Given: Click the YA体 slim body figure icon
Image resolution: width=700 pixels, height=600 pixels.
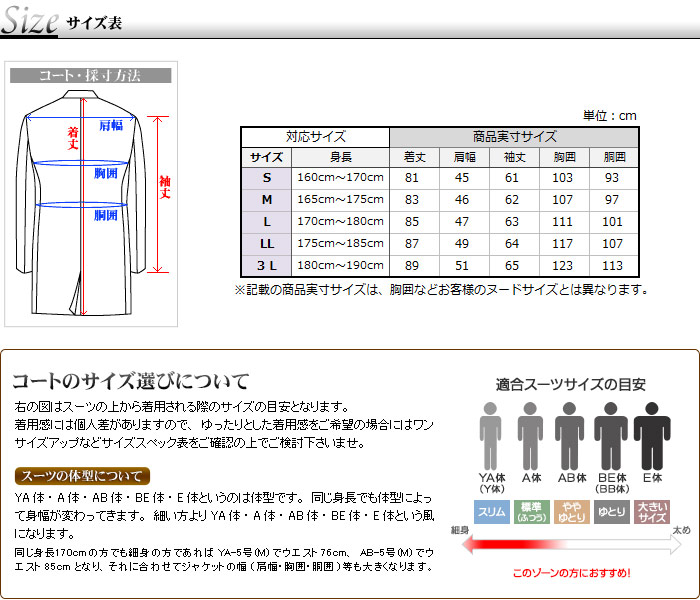Looking at the screenshot, I should point(490,436).
